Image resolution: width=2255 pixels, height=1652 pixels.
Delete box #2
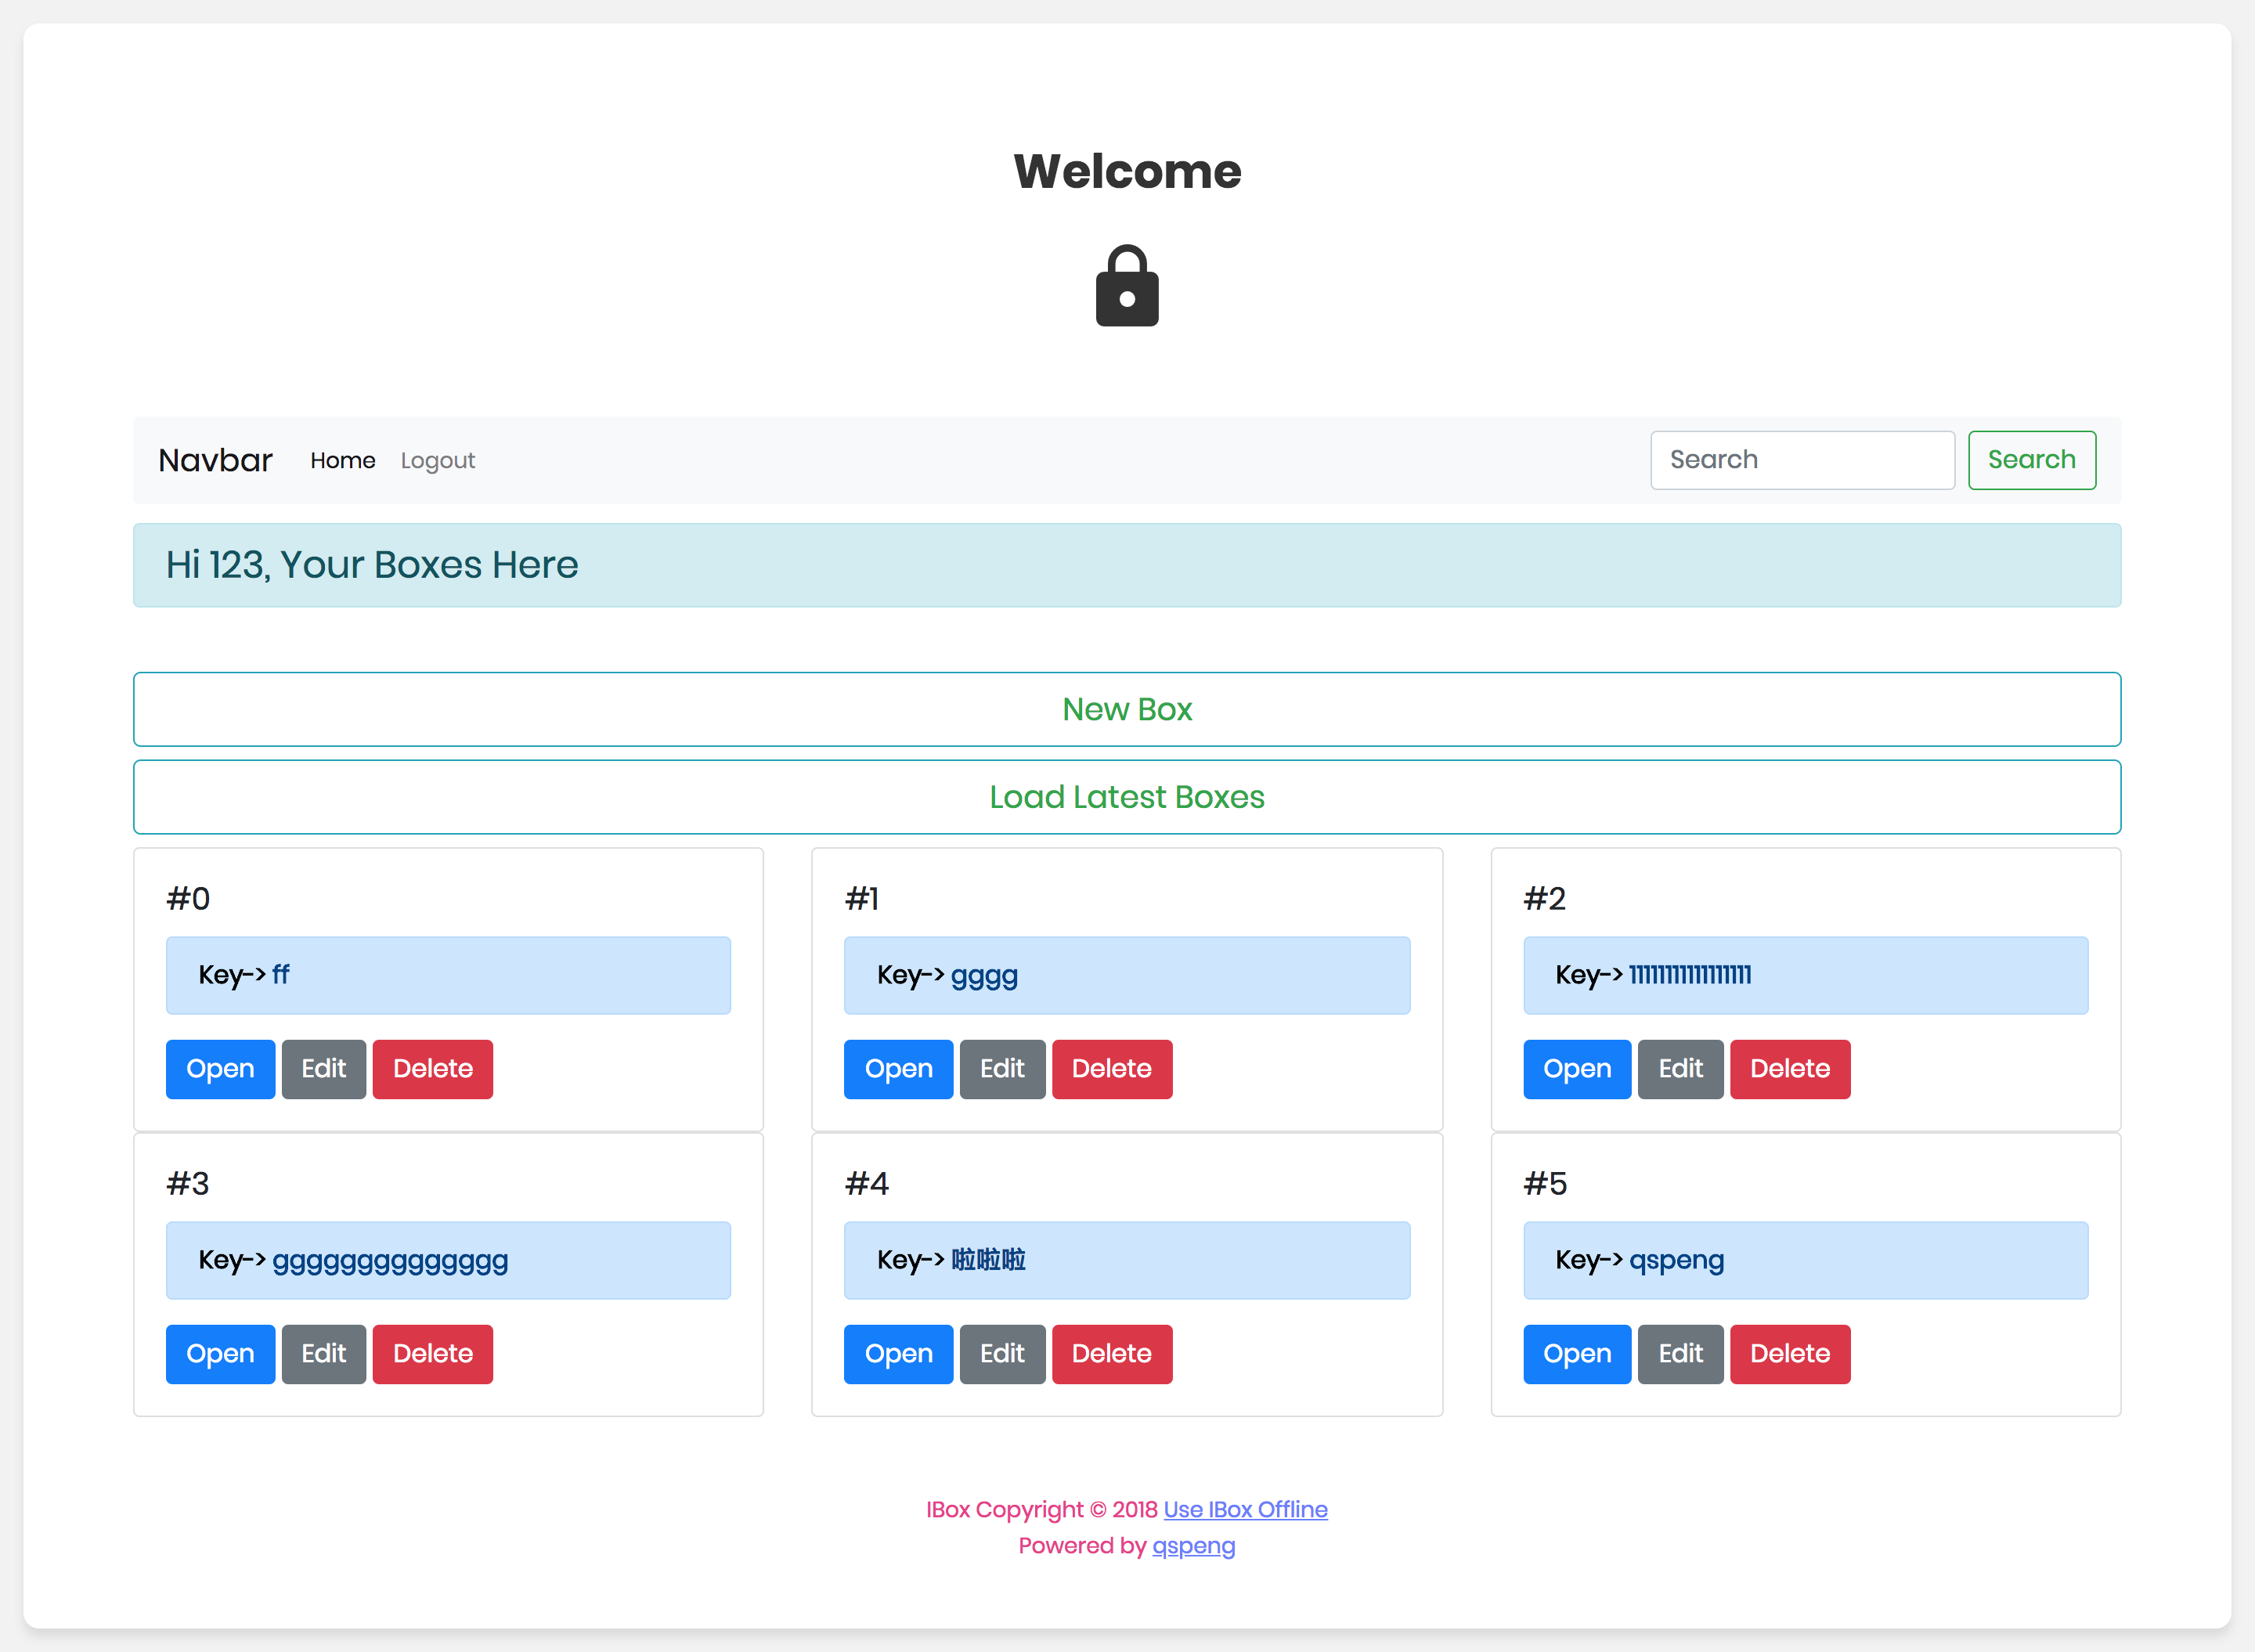pos(1789,1069)
